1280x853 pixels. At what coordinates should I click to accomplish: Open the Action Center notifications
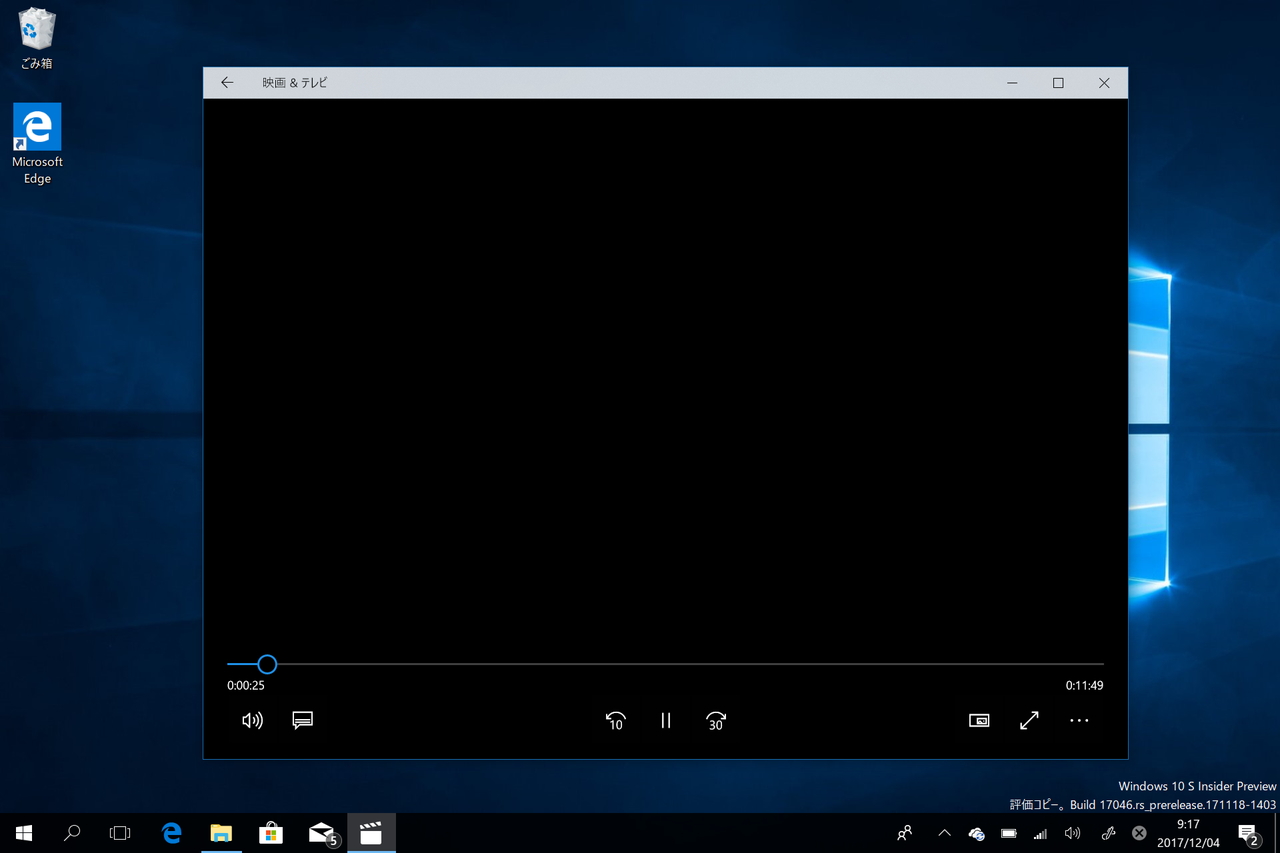[x=1248, y=832]
